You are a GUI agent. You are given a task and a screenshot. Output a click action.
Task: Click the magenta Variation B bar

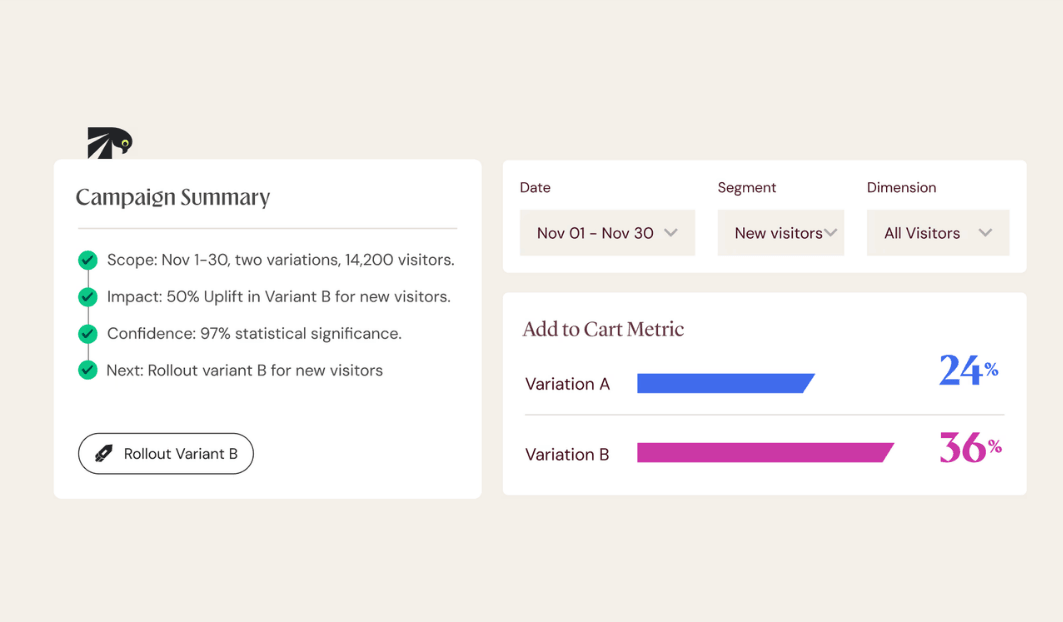[x=765, y=452]
